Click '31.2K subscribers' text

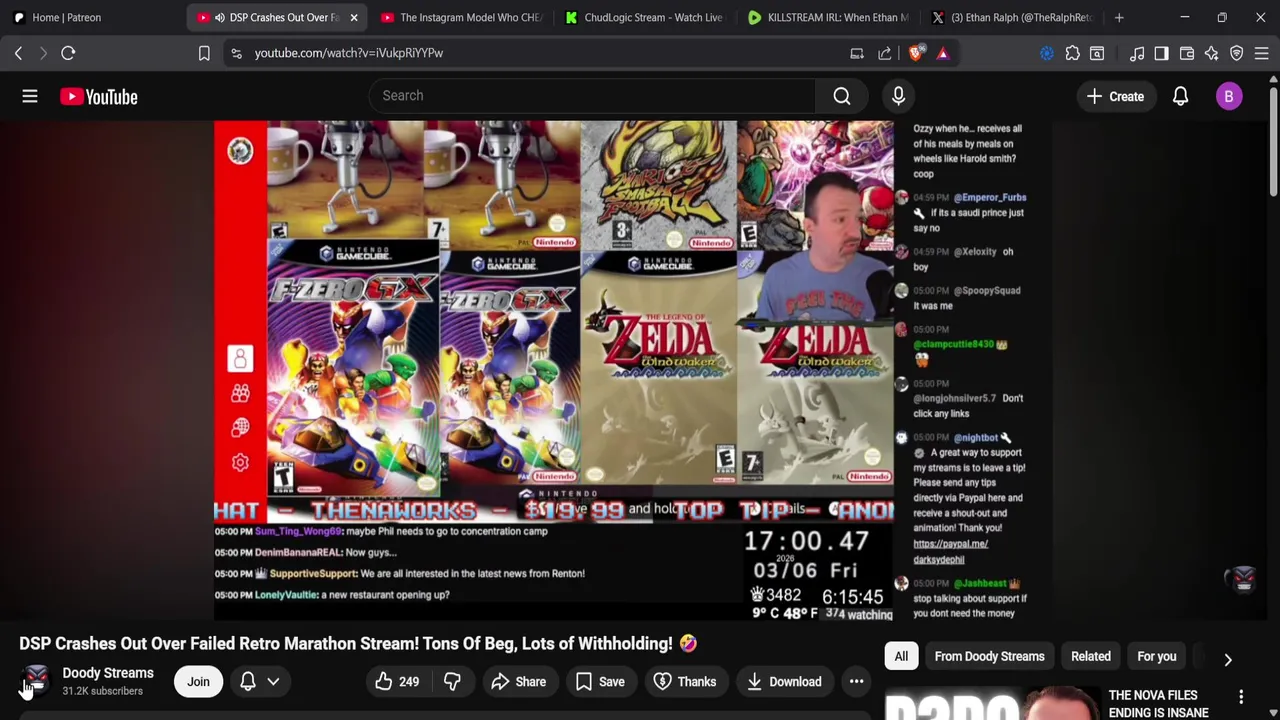click(102, 691)
